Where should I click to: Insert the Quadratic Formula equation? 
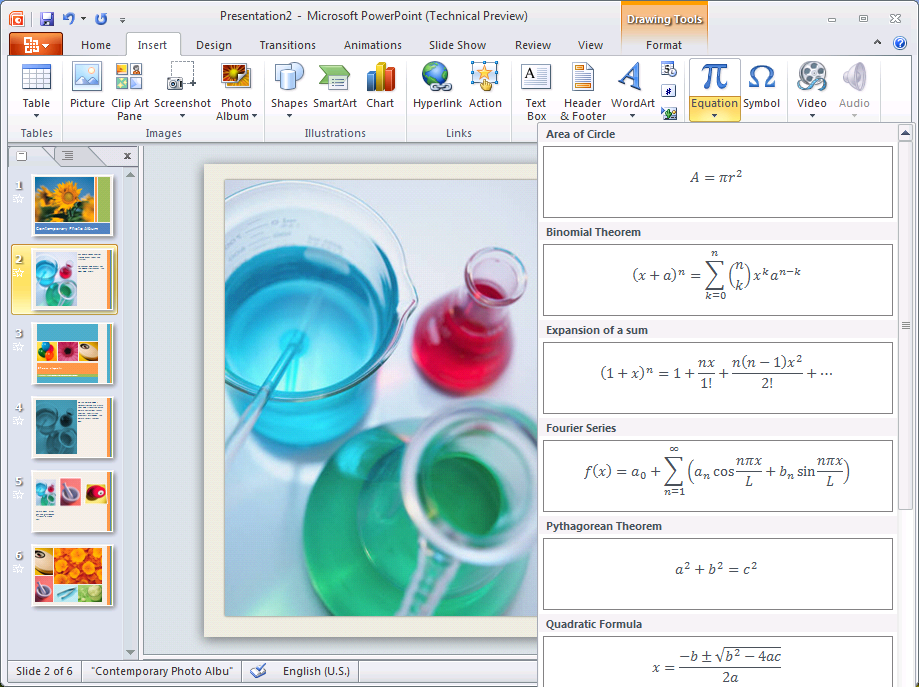click(717, 661)
